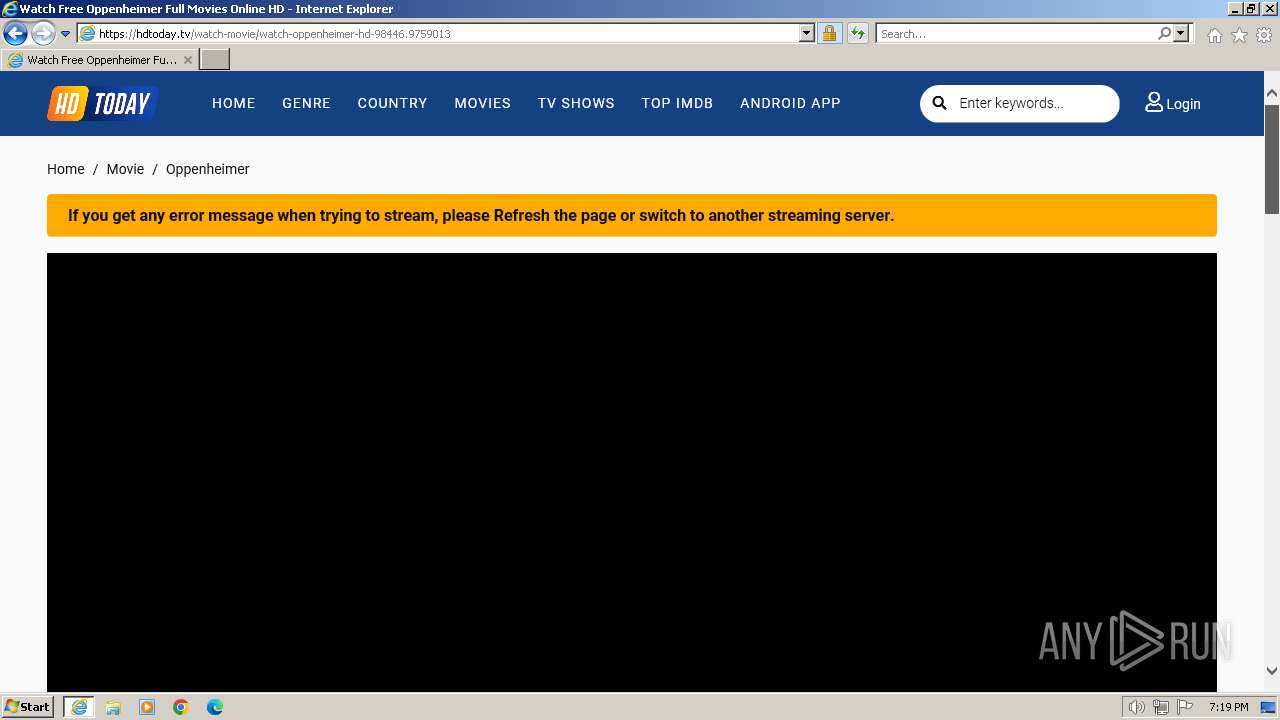
Task: Follow the Home breadcrumb link
Action: pos(66,169)
